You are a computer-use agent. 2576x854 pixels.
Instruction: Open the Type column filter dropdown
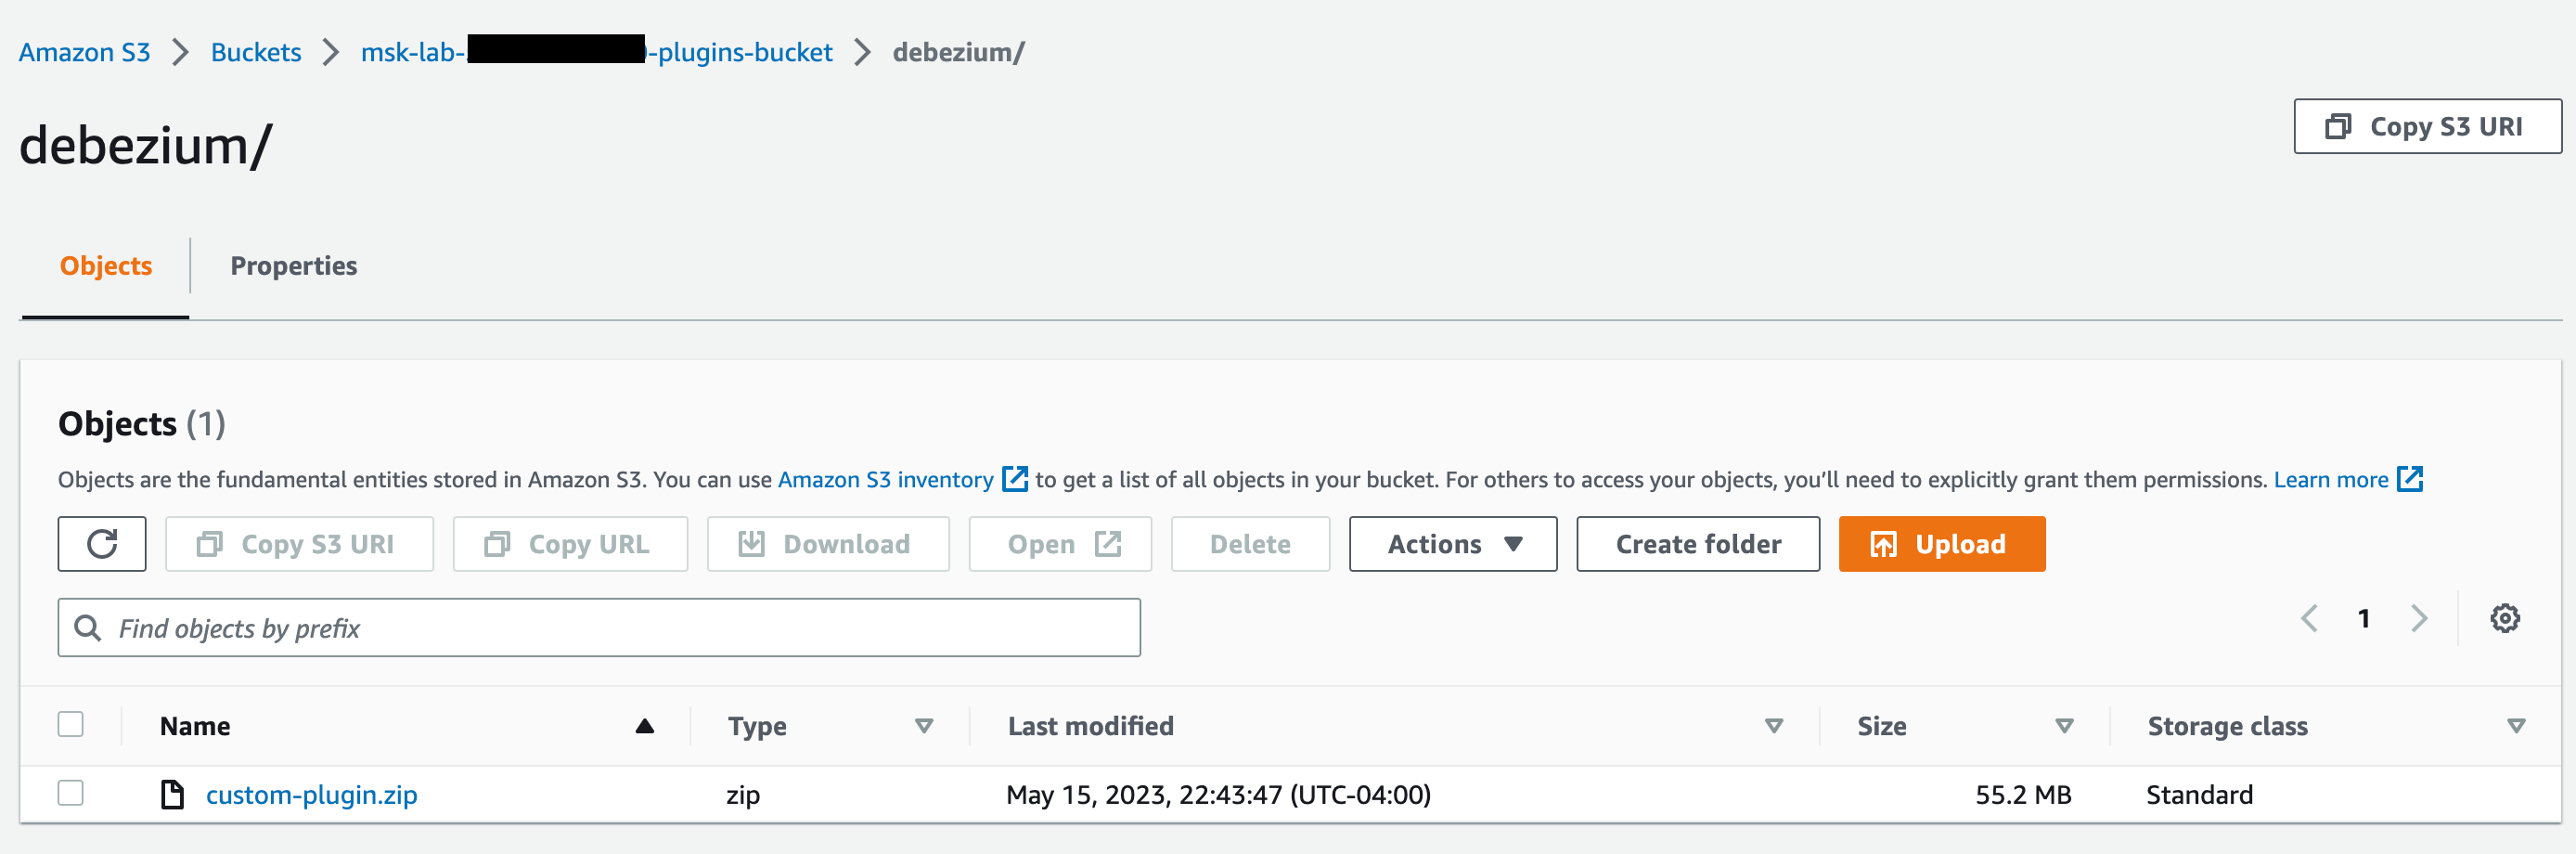[x=922, y=726]
